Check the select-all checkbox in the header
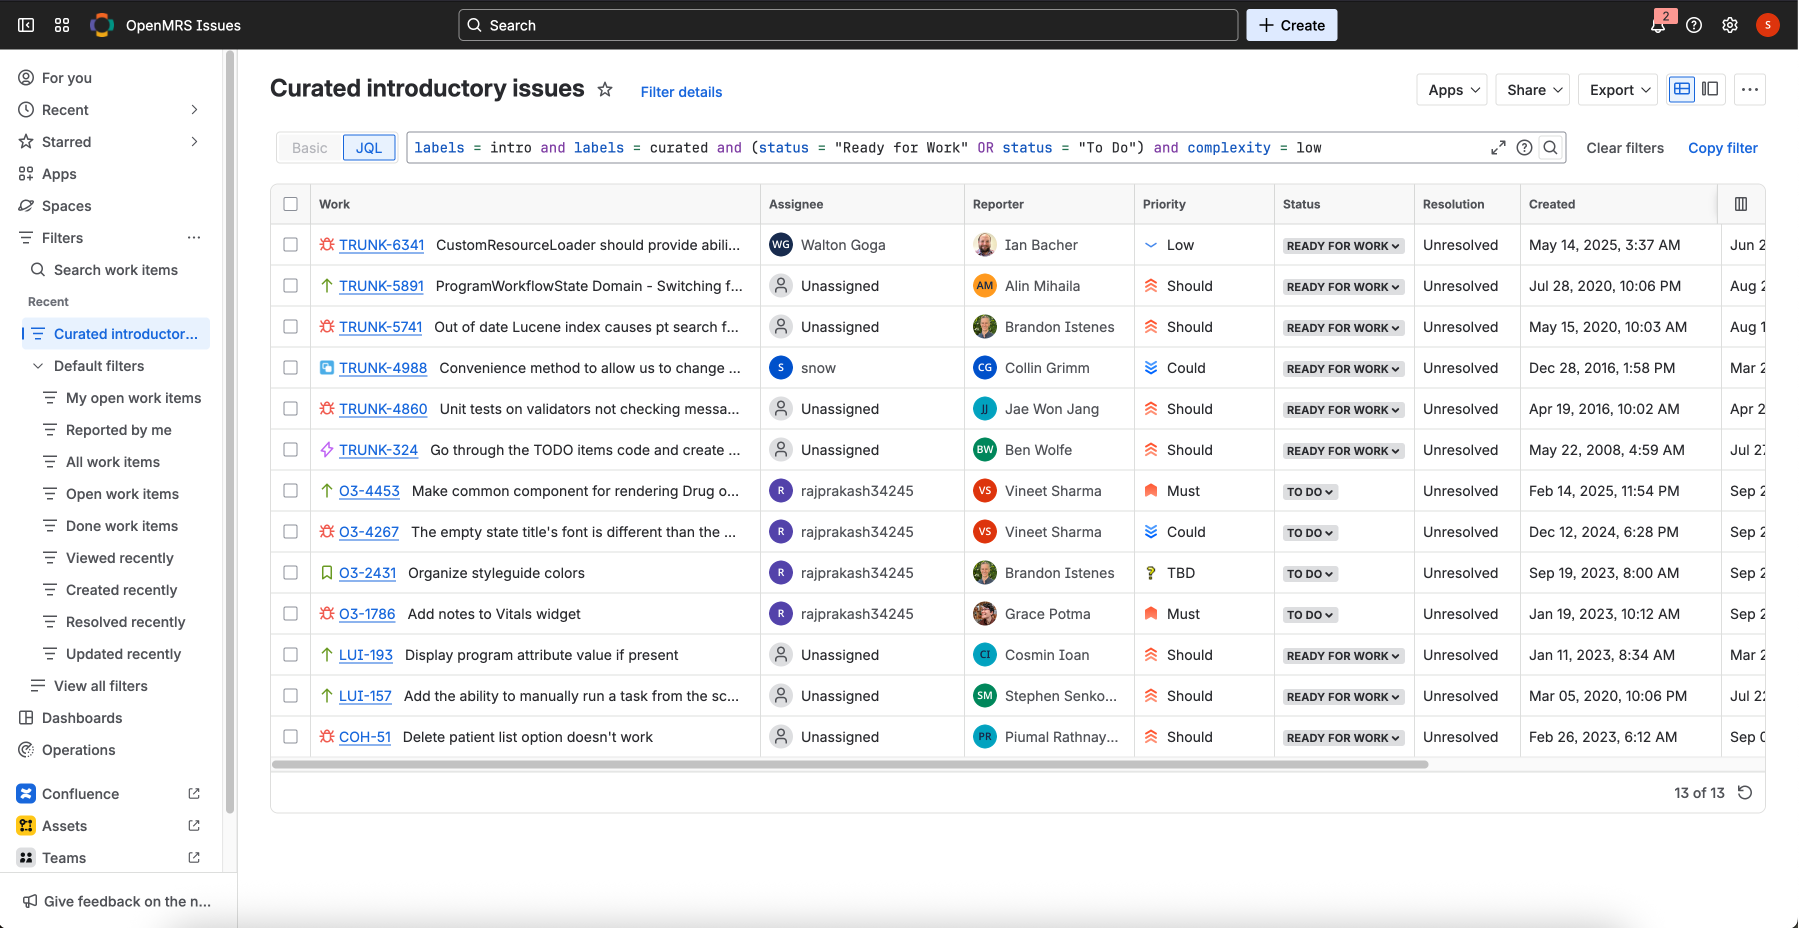 291,204
